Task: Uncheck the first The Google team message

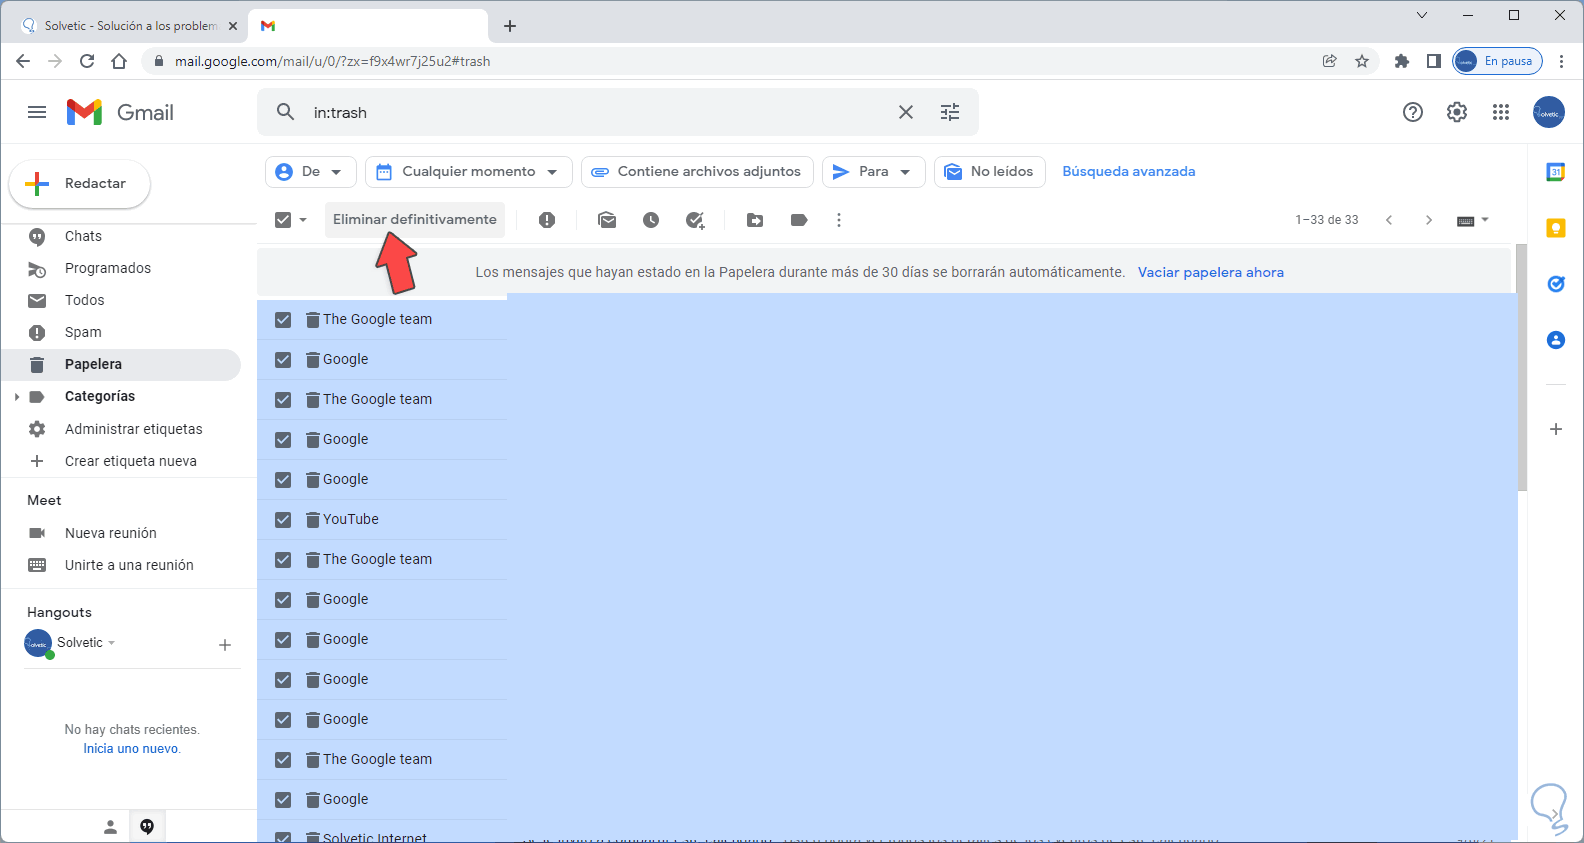Action: pyautogui.click(x=283, y=320)
